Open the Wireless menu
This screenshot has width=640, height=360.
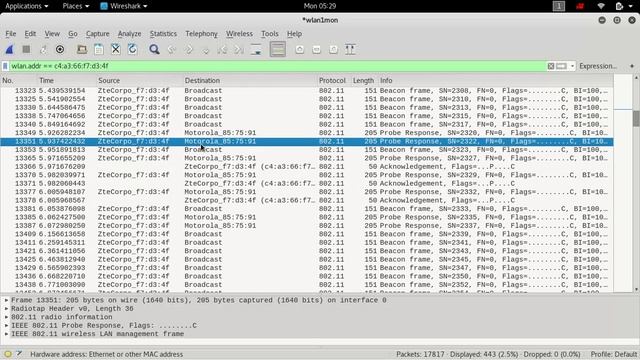239,34
